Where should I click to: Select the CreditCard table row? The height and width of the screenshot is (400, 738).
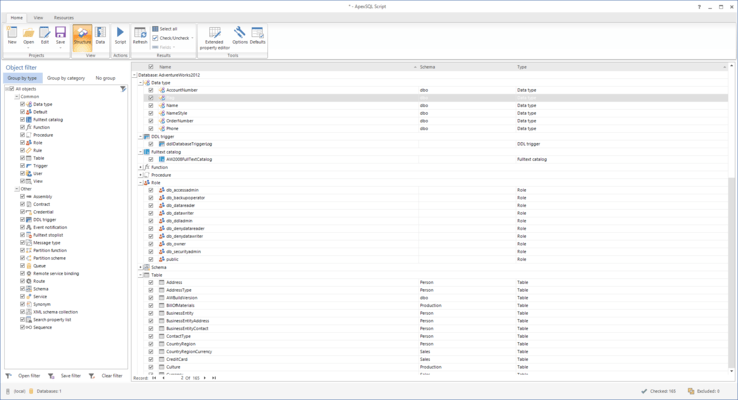[436, 359]
